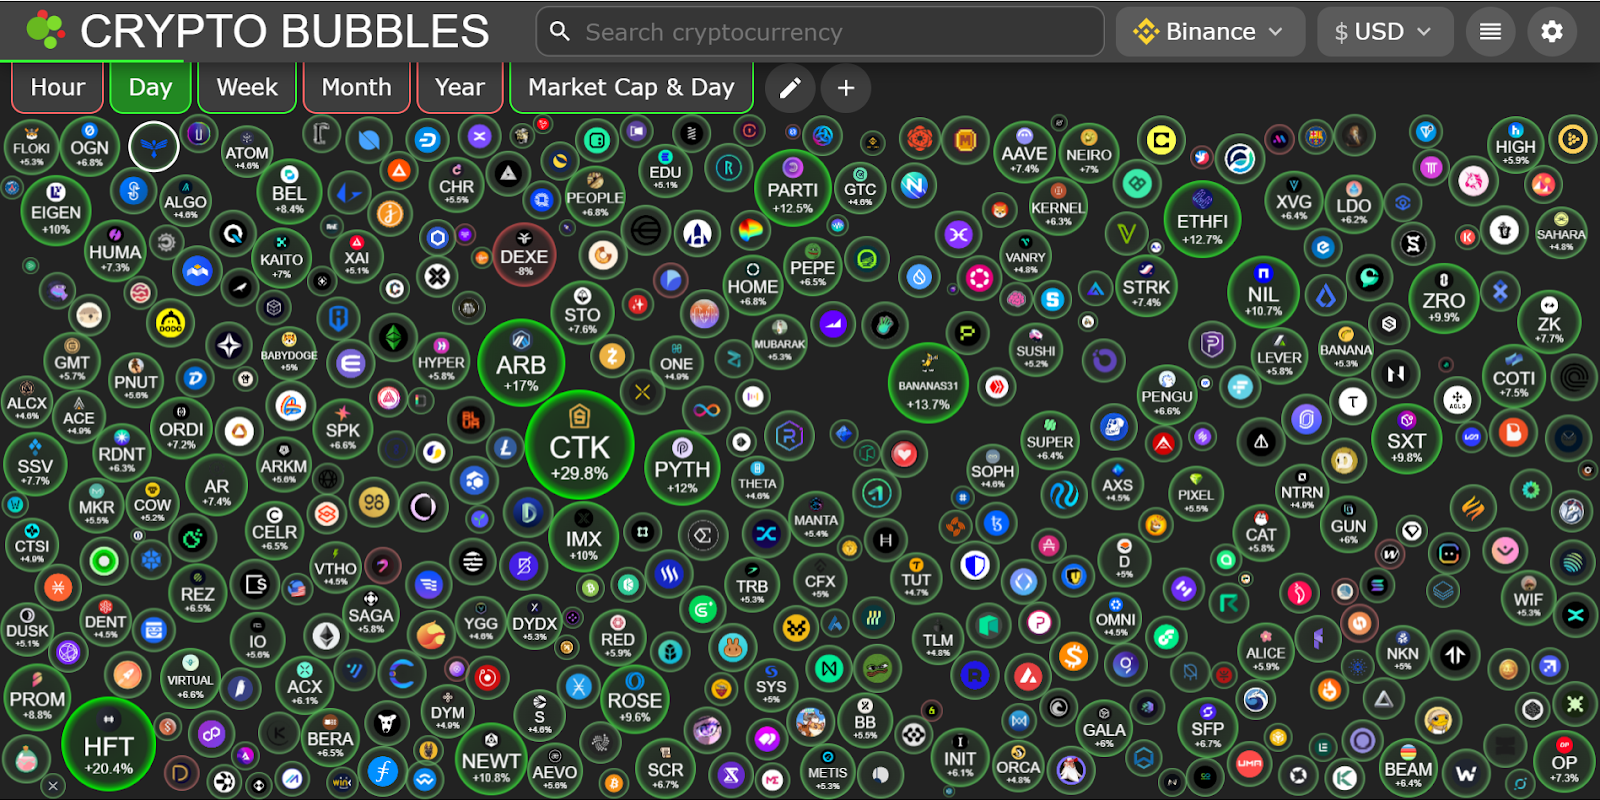The width and height of the screenshot is (1600, 800).
Task: Switch to the Week tab
Action: (x=247, y=87)
